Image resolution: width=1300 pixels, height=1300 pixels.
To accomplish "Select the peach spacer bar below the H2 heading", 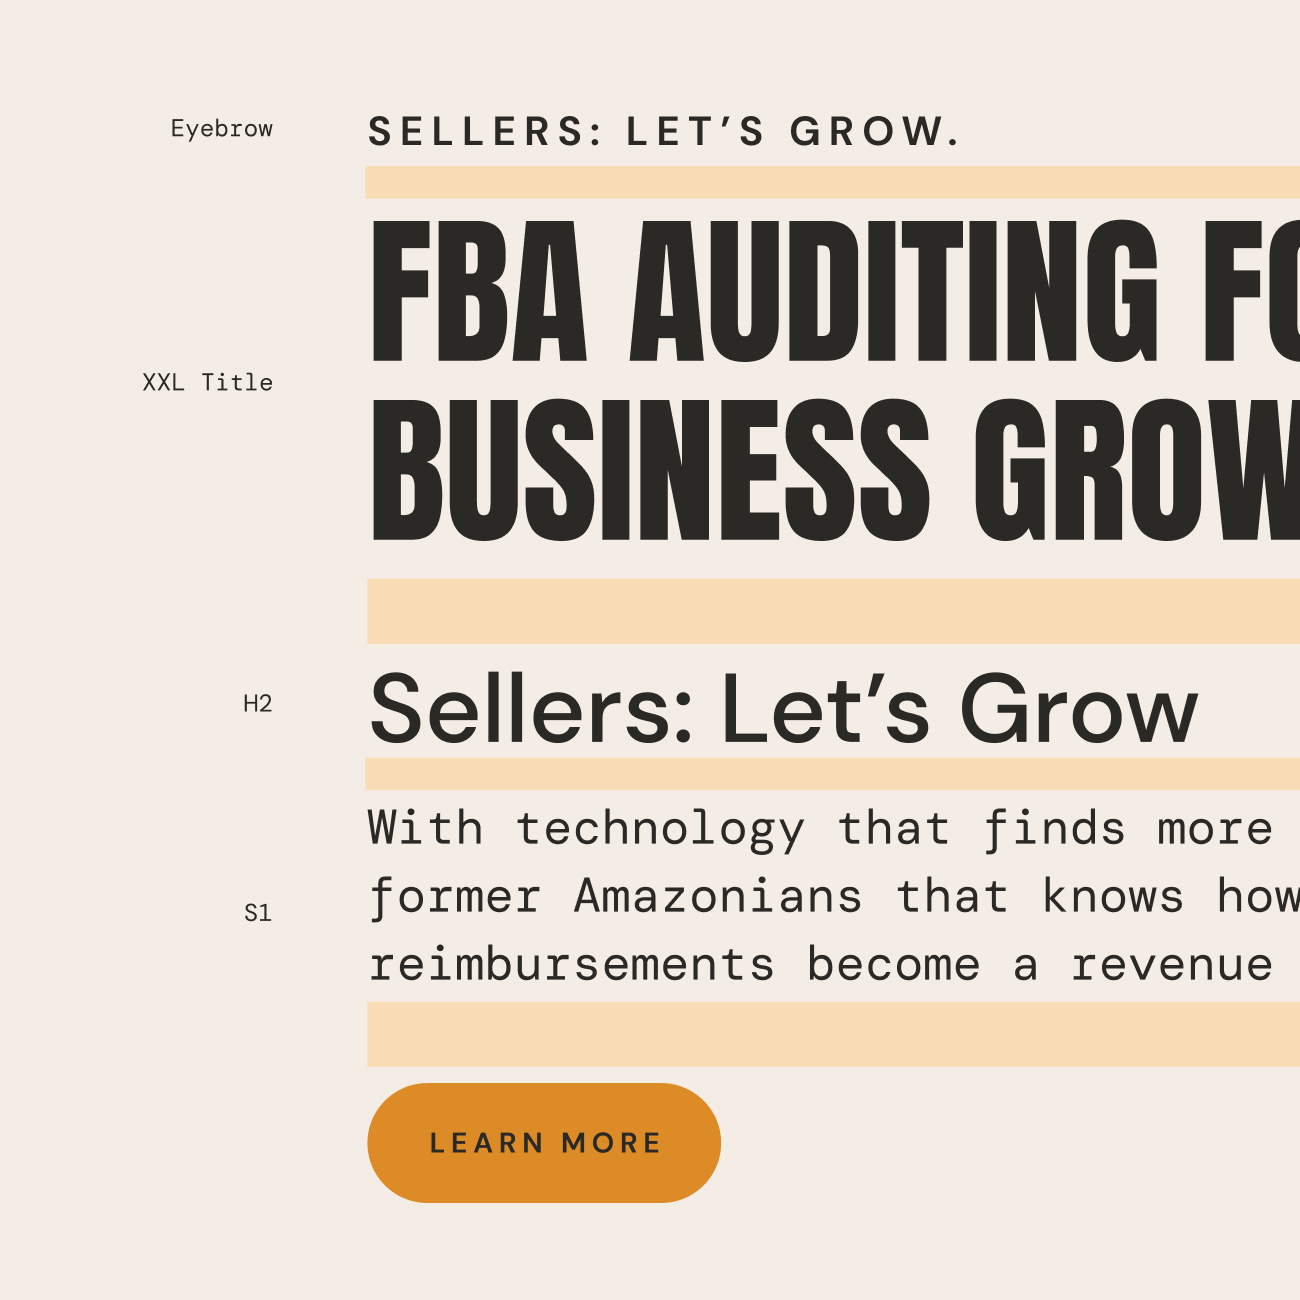I will [832, 773].
